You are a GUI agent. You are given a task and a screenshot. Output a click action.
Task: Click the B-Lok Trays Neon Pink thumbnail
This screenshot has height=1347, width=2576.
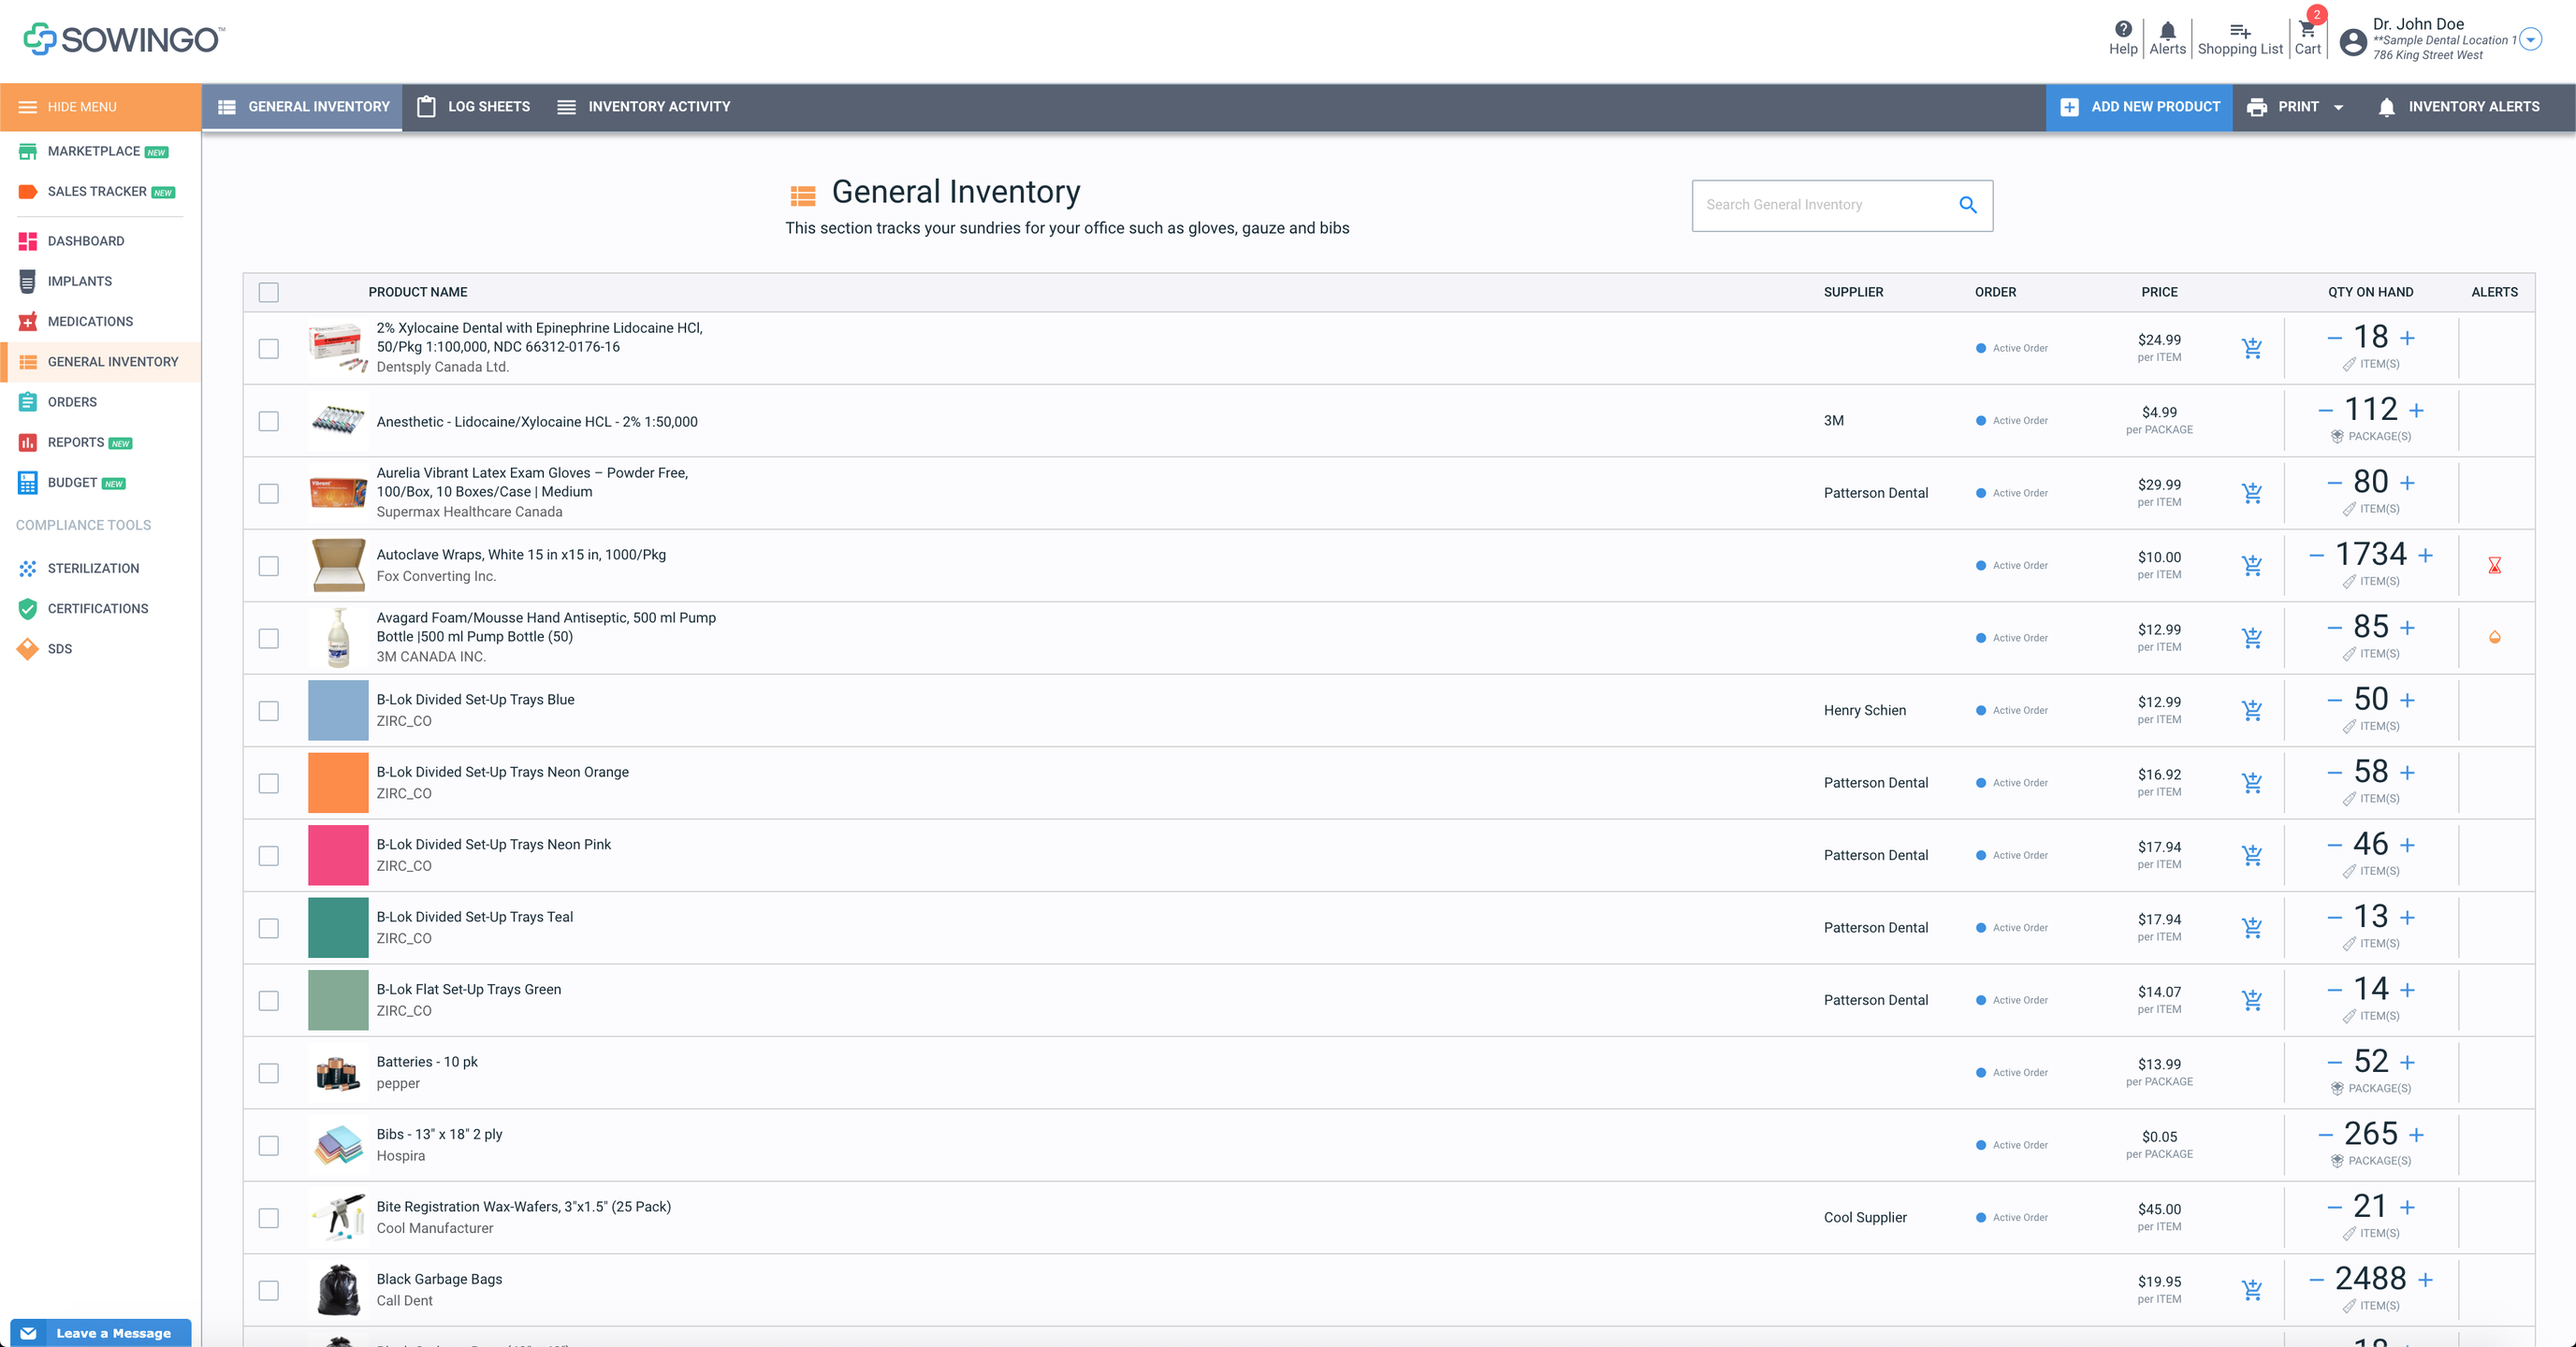(338, 855)
